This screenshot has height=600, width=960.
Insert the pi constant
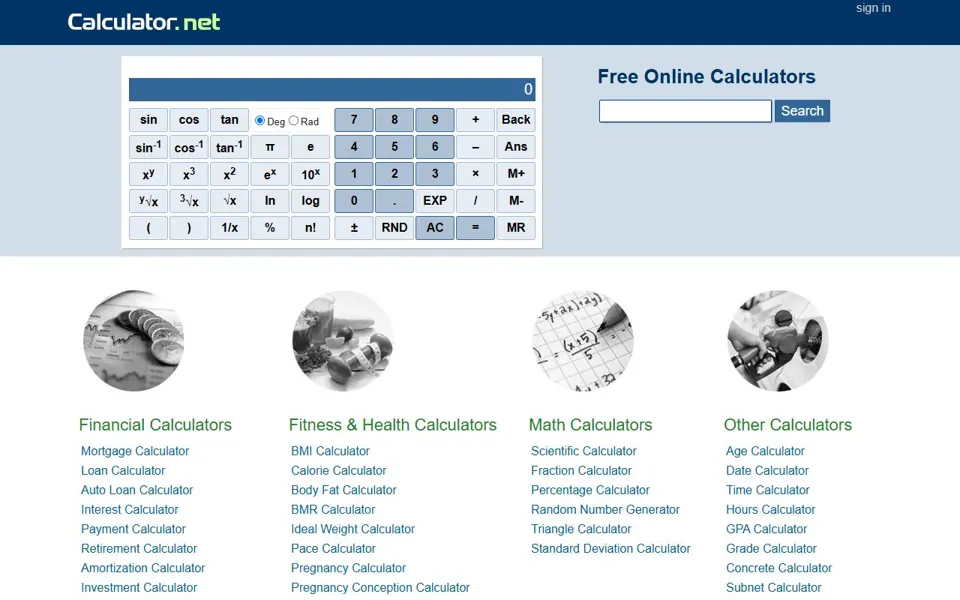269,147
